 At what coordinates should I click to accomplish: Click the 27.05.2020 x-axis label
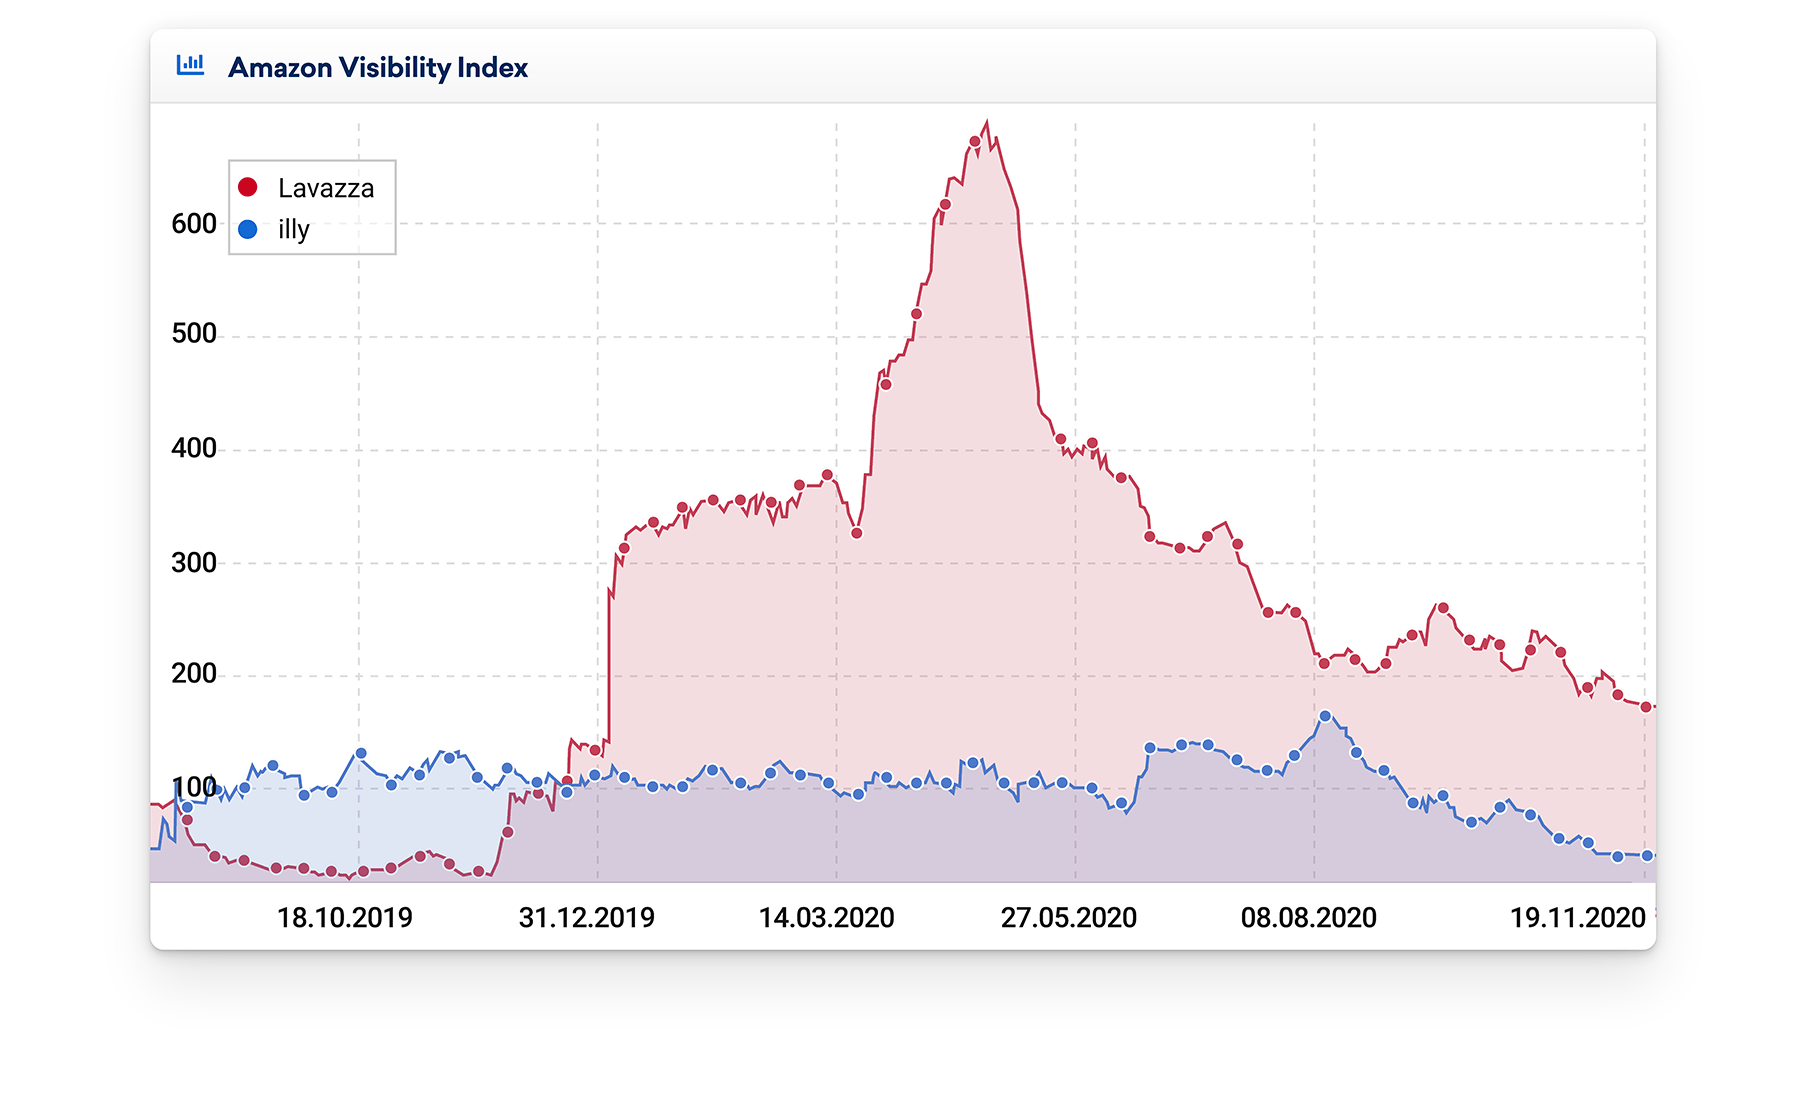coord(1068,917)
